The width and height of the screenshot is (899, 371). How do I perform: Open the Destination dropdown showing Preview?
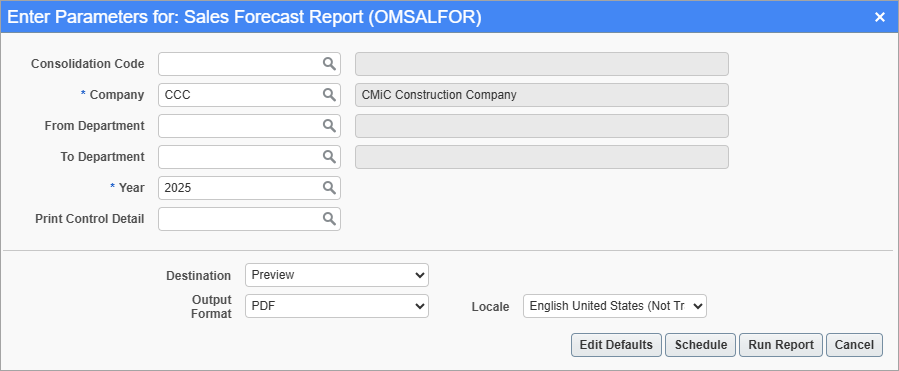(x=337, y=275)
